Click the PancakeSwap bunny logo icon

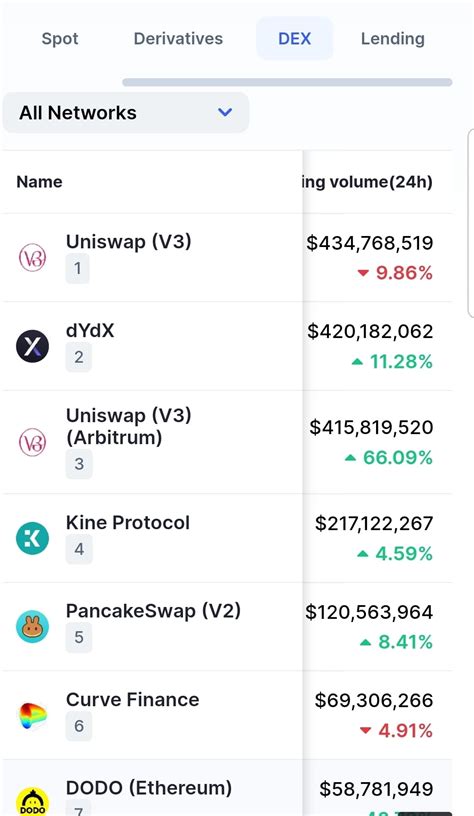point(32,627)
